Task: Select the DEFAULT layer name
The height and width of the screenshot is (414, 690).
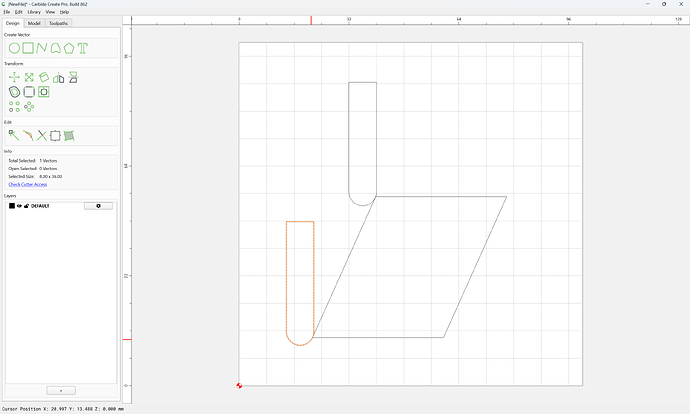Action: (40, 206)
